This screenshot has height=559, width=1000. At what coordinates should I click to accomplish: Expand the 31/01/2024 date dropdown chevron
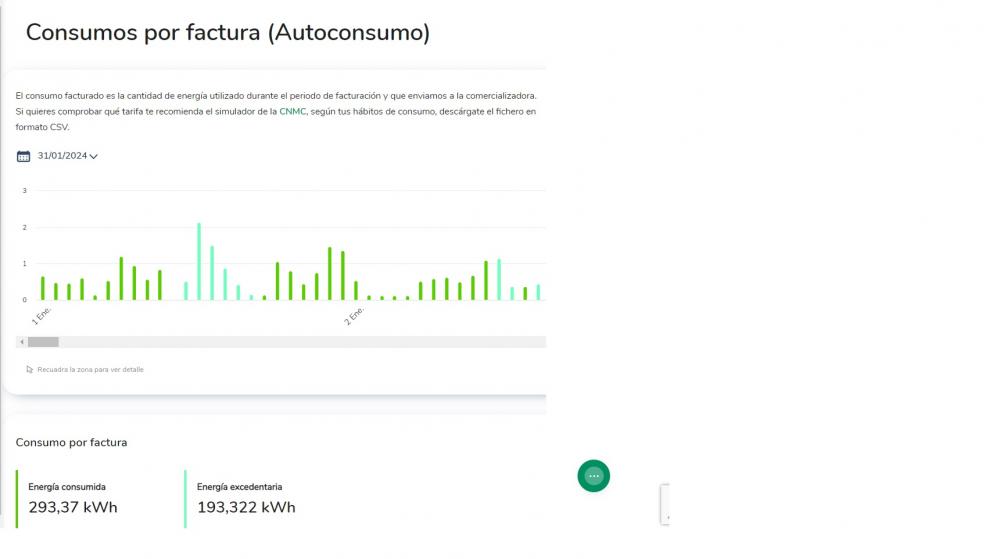pos(94,156)
